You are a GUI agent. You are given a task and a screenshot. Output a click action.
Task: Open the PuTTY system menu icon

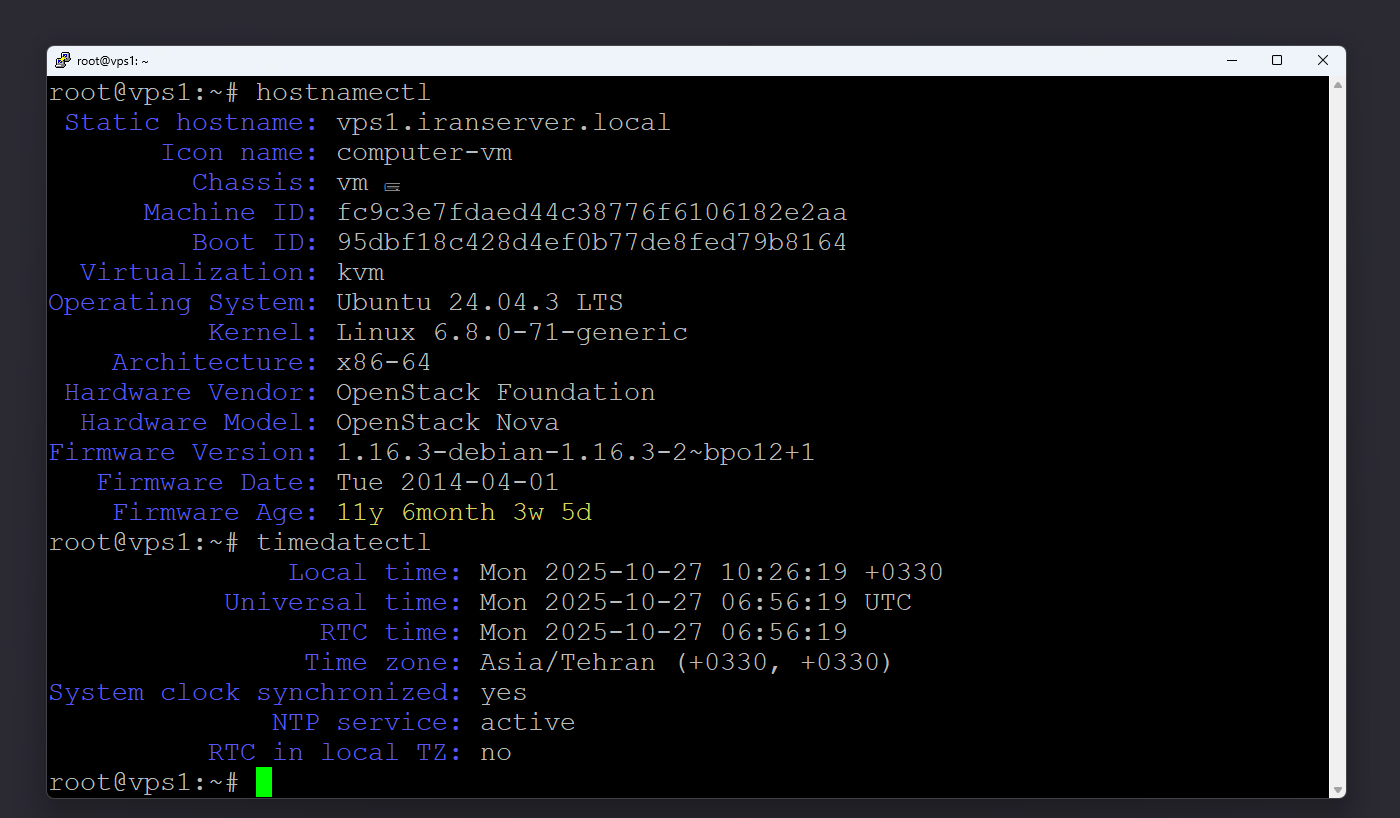(63, 61)
